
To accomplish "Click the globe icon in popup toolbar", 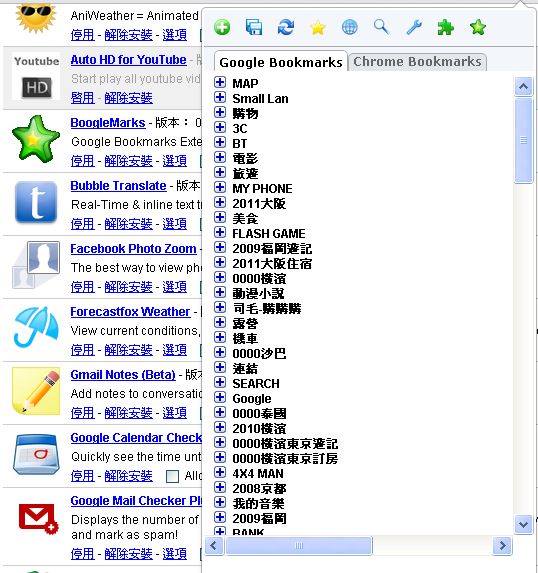I will tap(350, 27).
